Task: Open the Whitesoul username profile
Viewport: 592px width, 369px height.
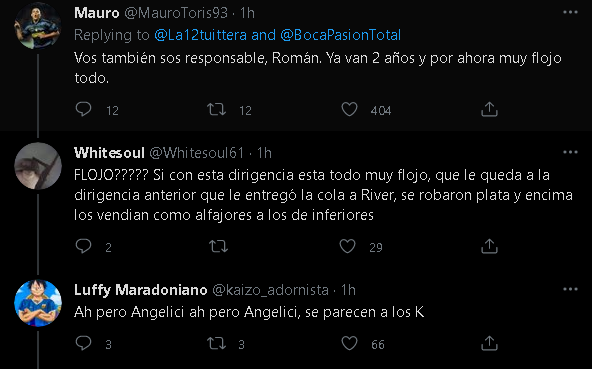Action: coord(109,153)
